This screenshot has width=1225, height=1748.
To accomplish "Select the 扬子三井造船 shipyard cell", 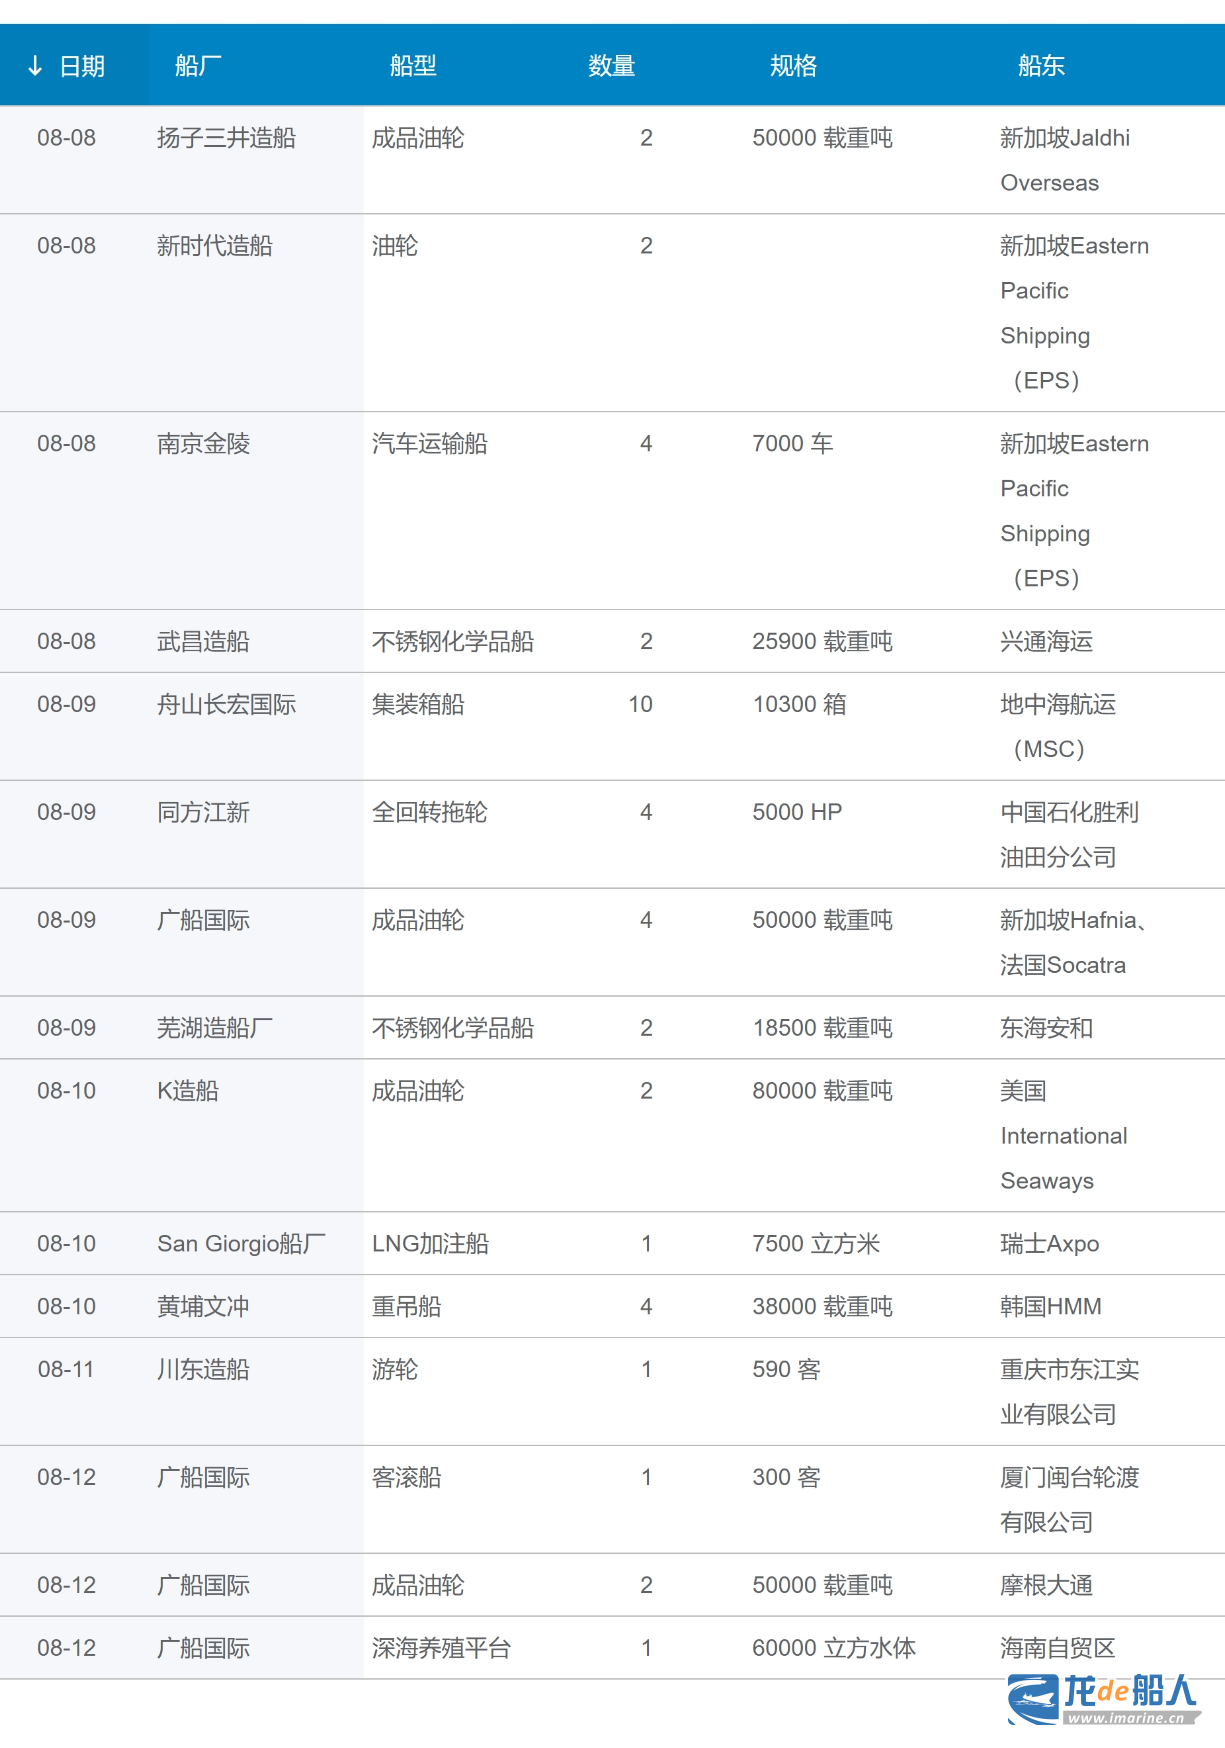I will pyautogui.click(x=226, y=138).
